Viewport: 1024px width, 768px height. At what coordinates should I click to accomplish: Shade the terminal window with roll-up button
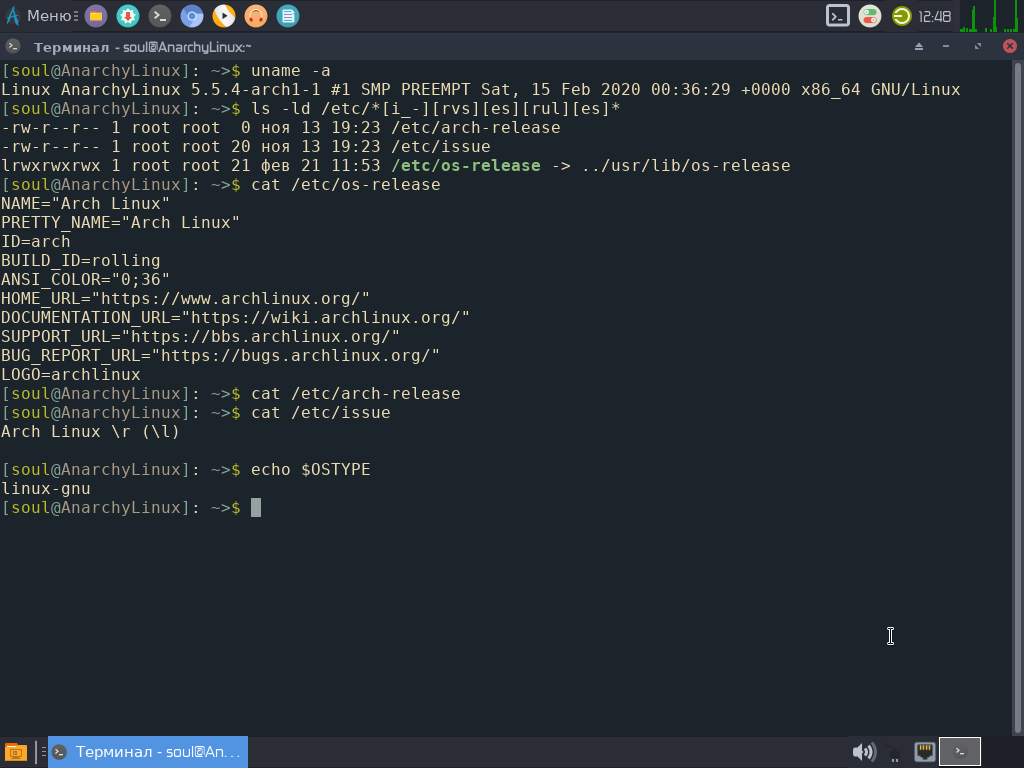919,46
